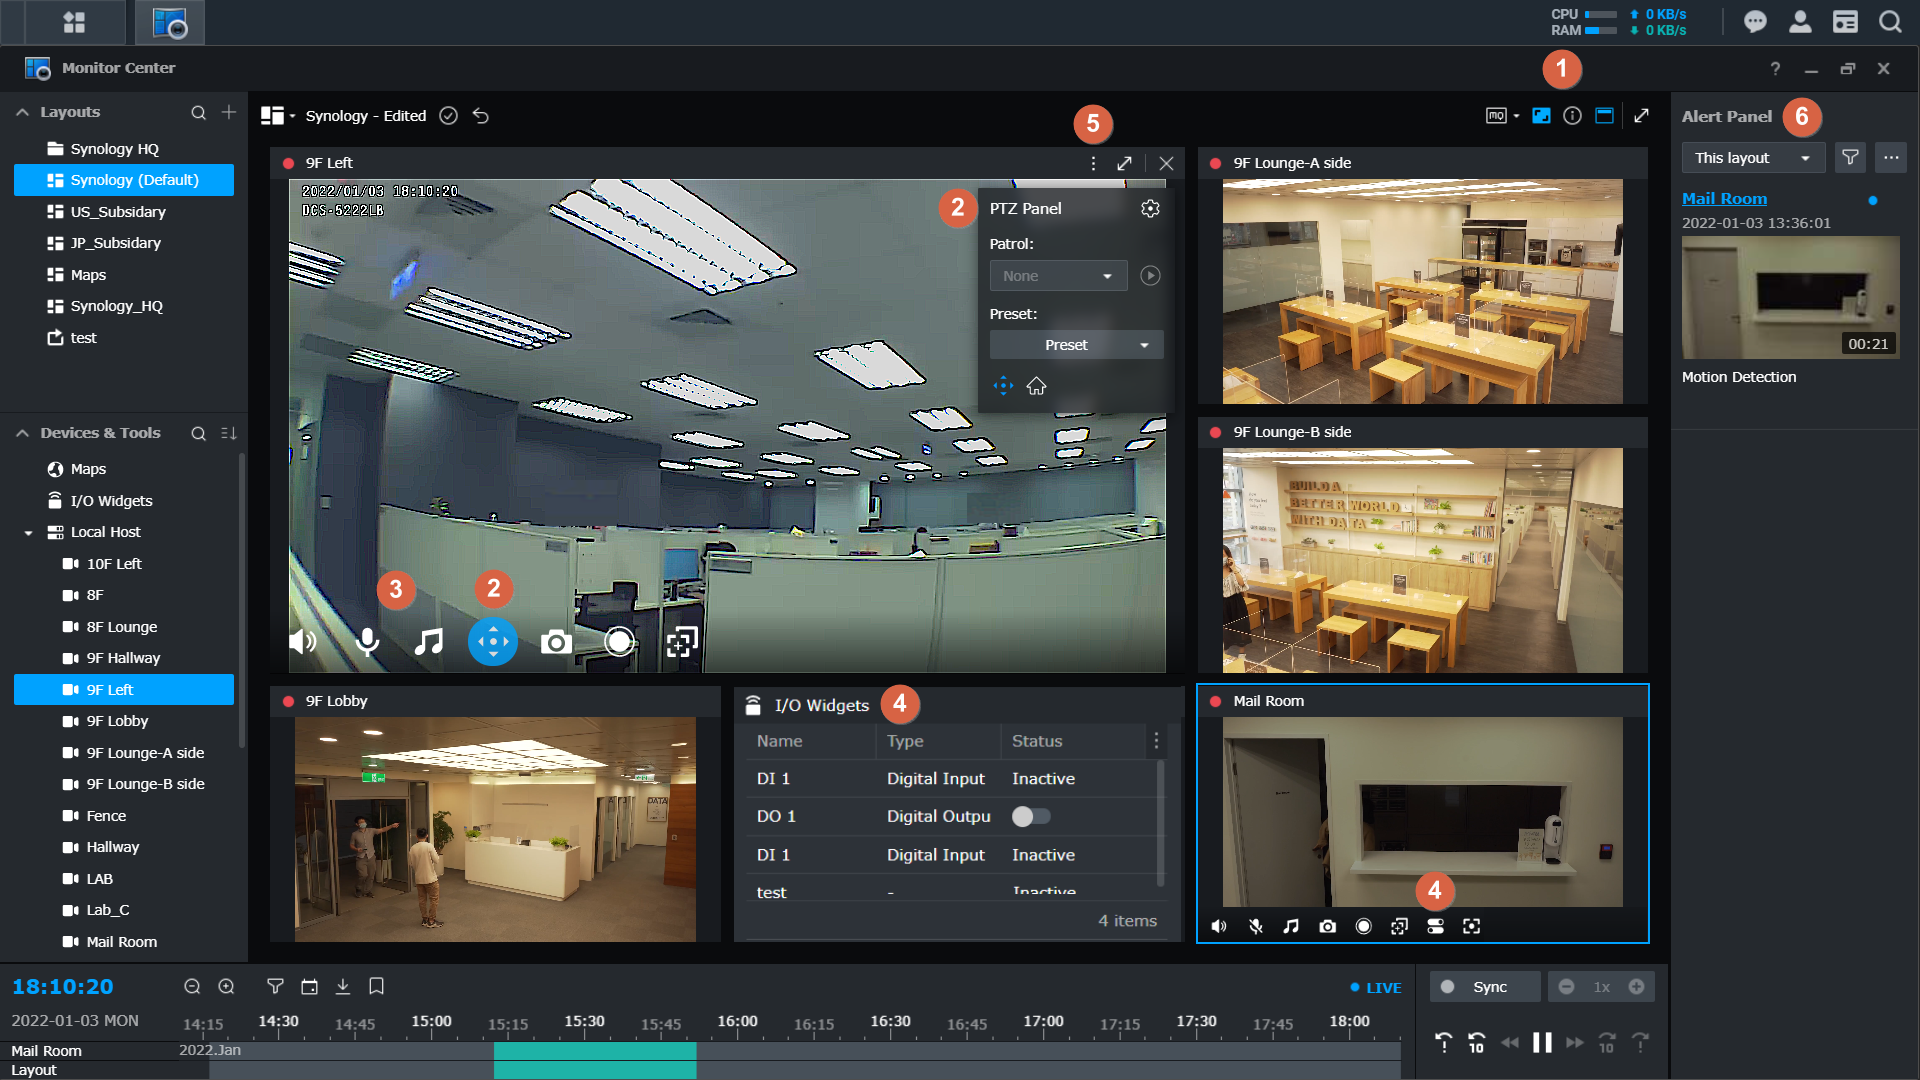The height and width of the screenshot is (1080, 1920).
Task: Open the Alert Panel more options menu
Action: (1891, 157)
